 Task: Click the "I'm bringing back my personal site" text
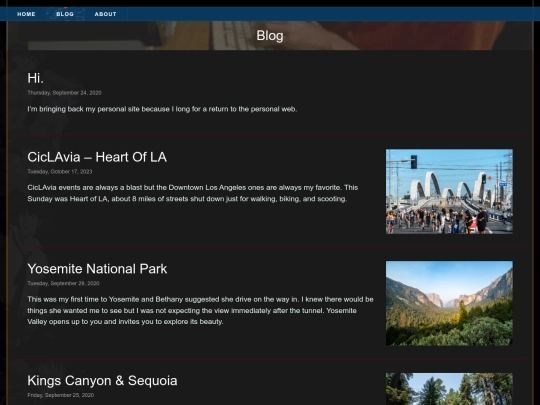tap(162, 109)
